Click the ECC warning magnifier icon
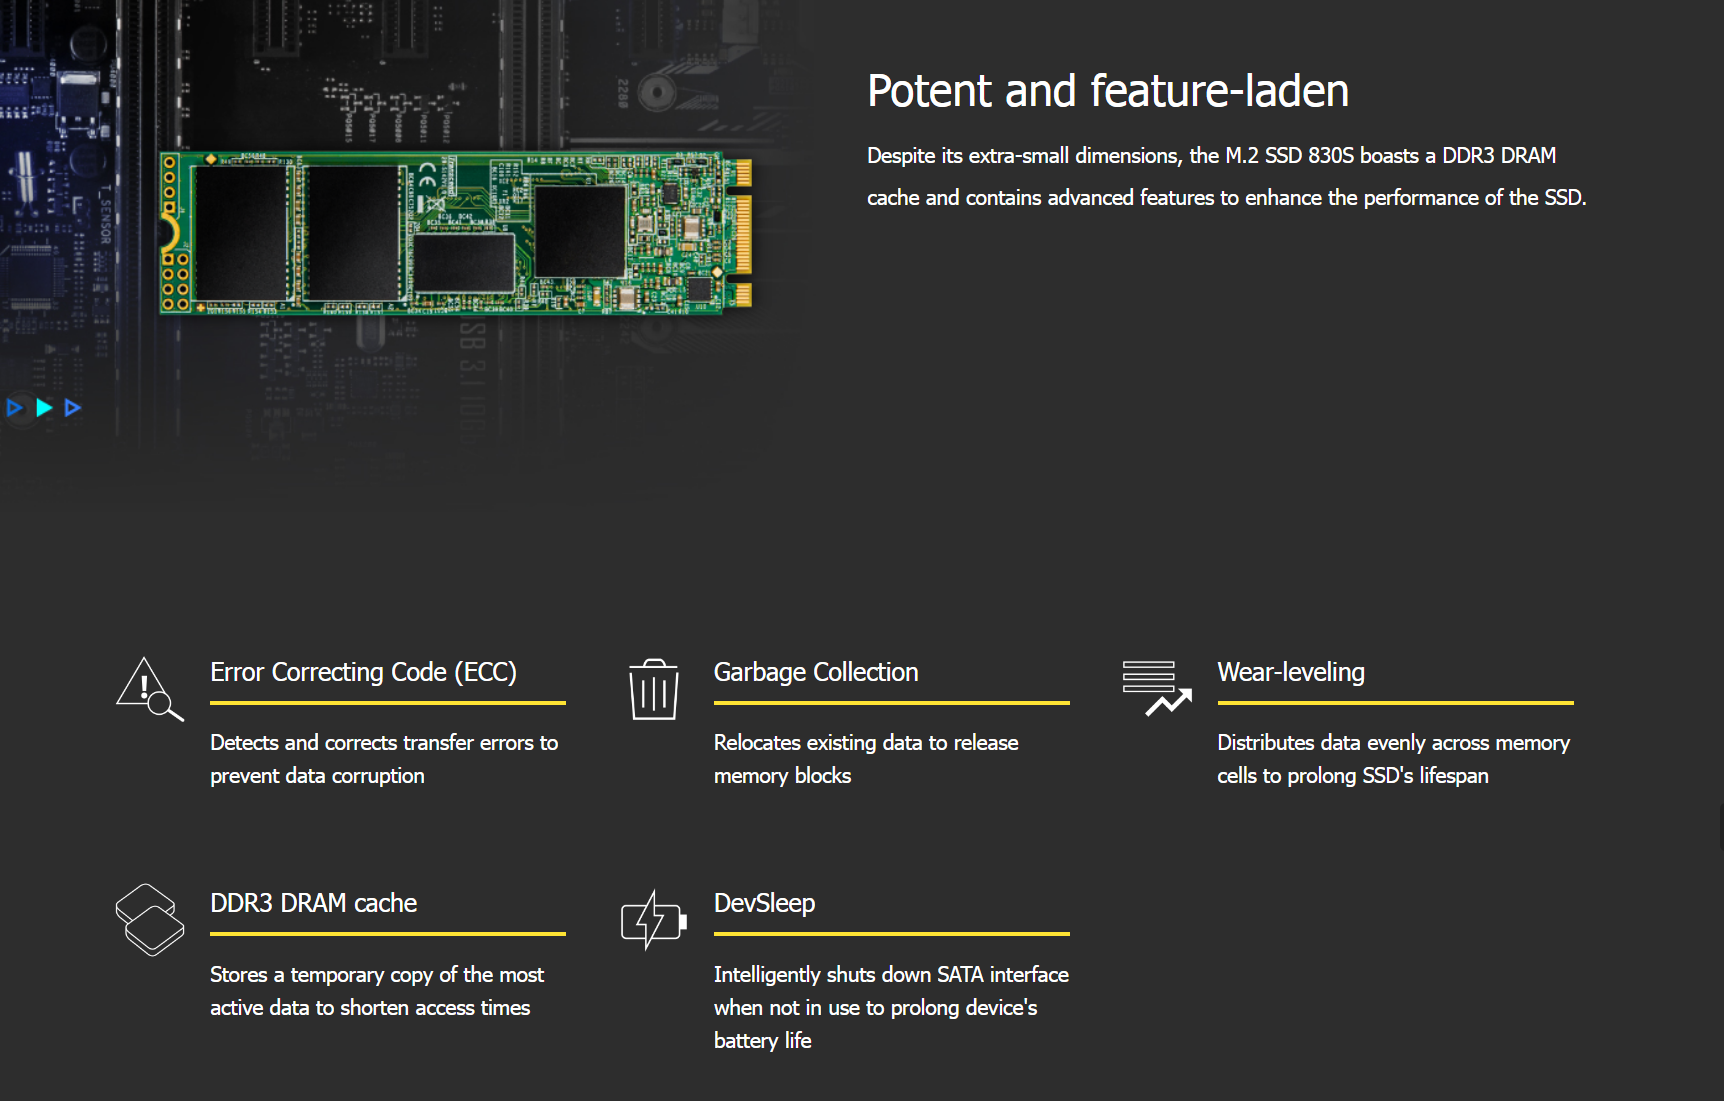Screen dimensions: 1724x1101 click(150, 689)
